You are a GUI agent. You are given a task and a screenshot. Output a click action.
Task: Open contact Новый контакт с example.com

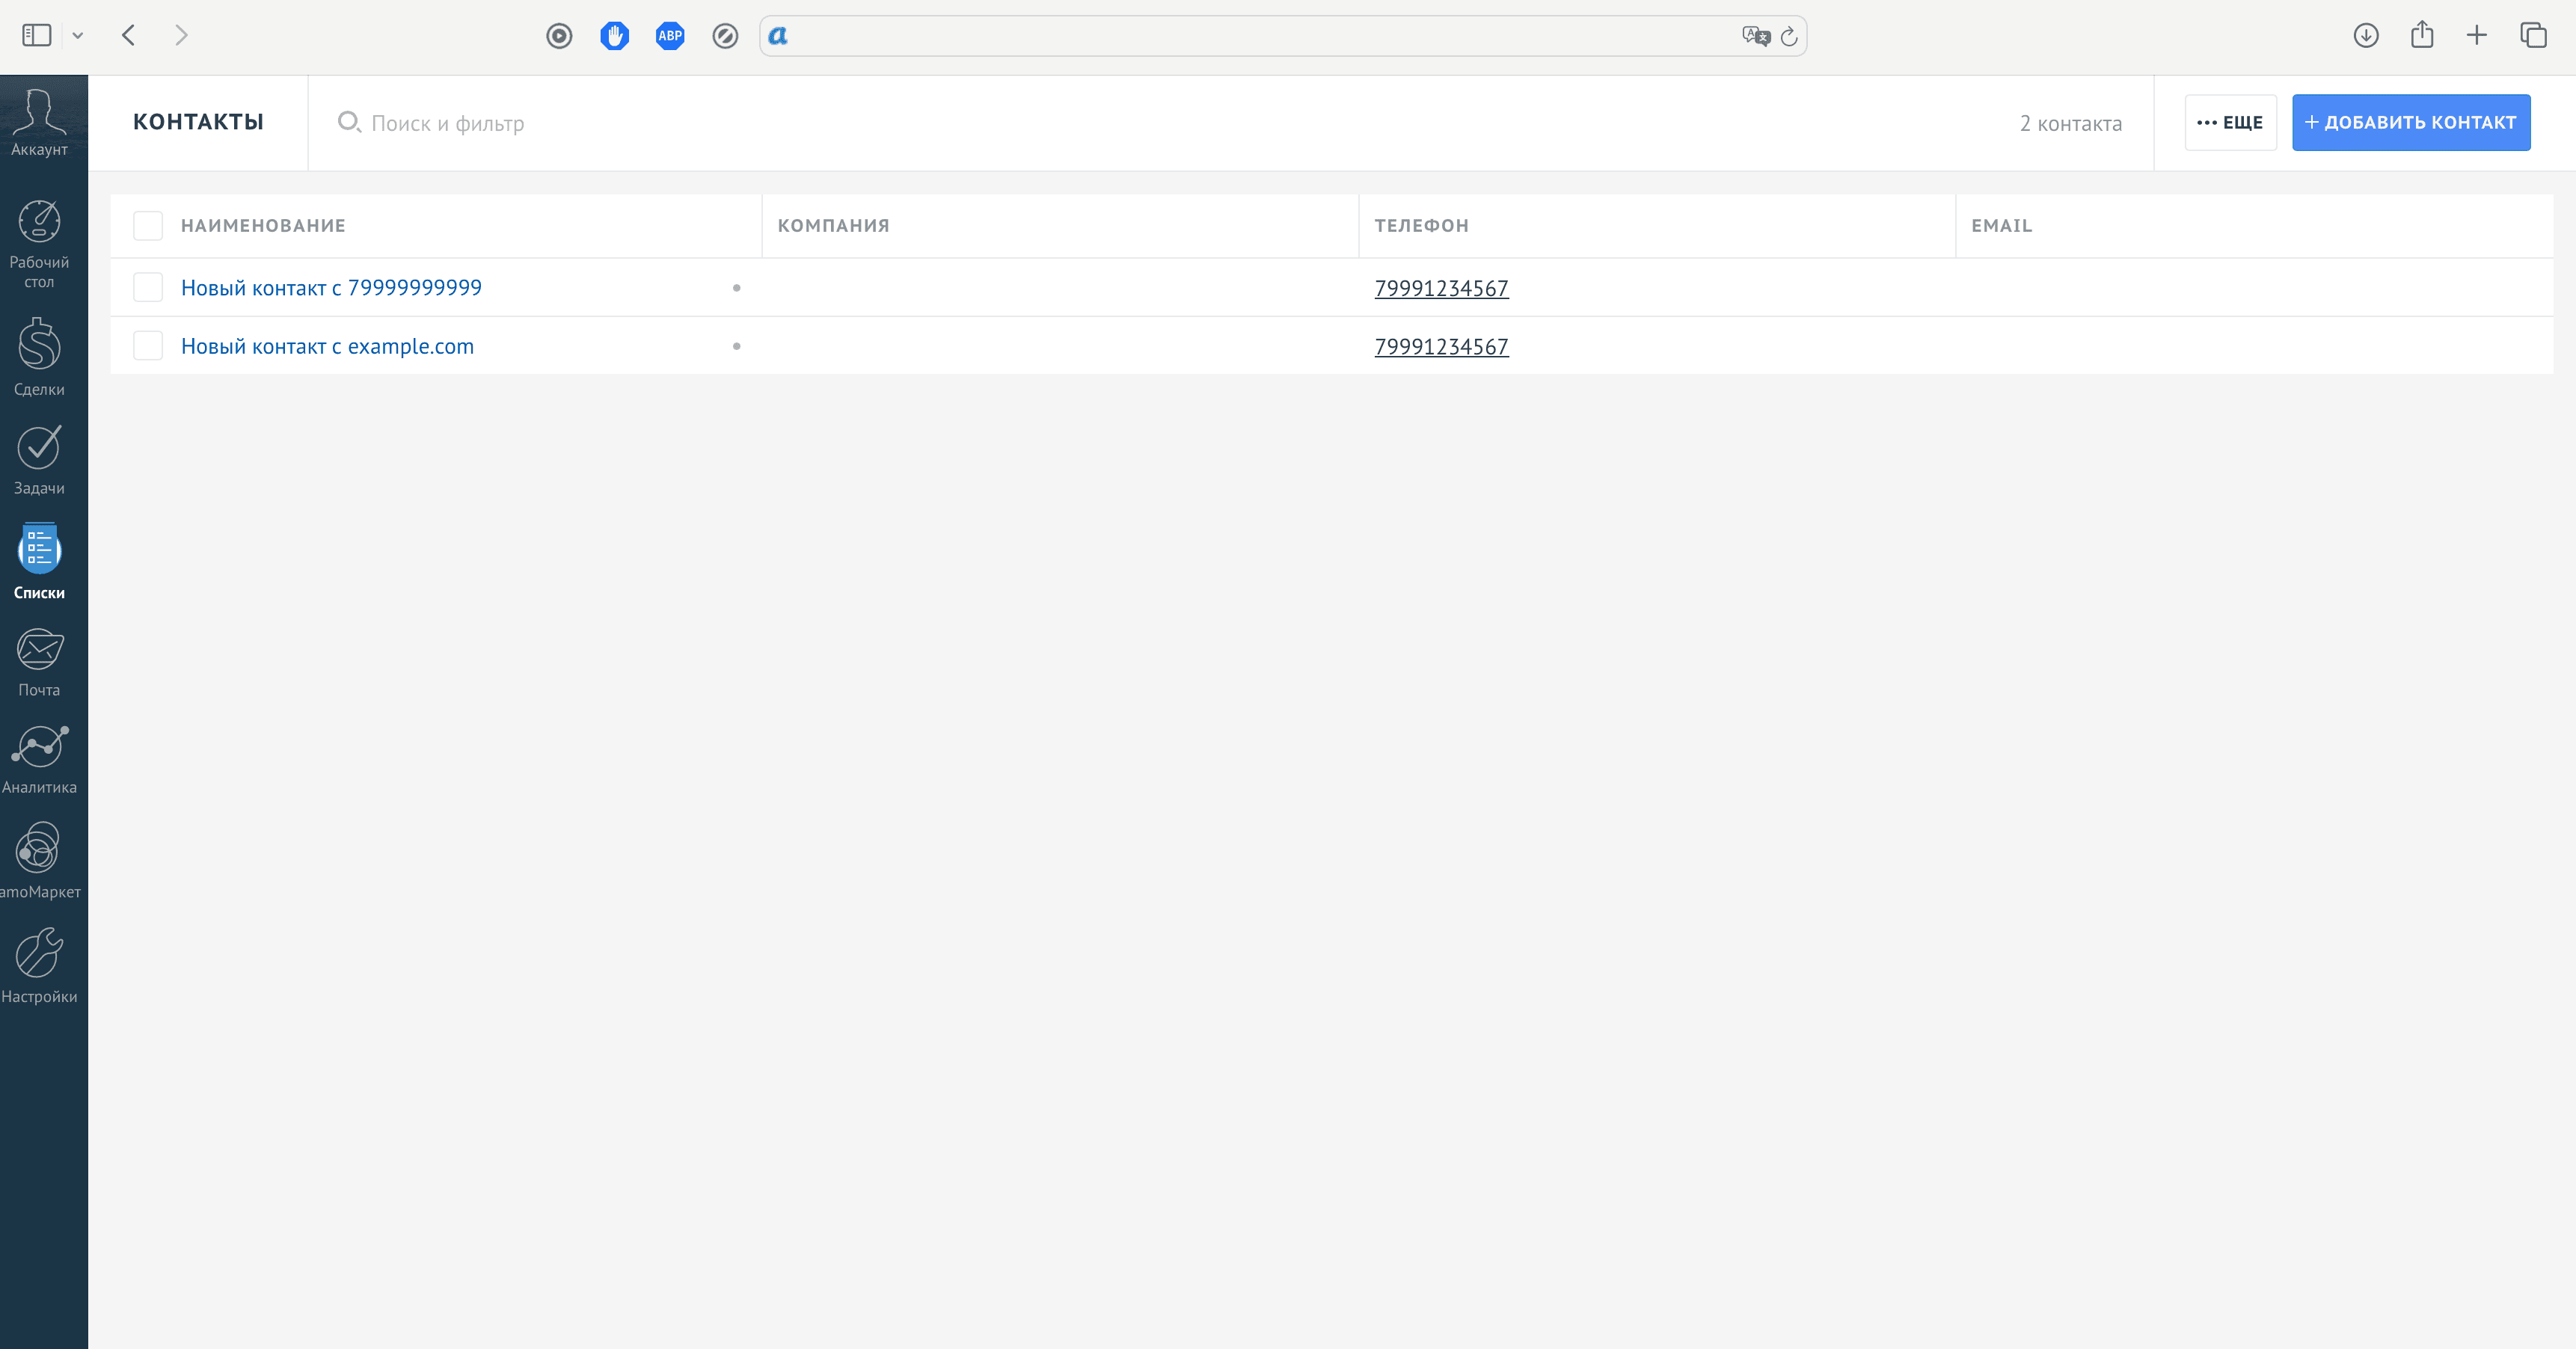point(327,346)
